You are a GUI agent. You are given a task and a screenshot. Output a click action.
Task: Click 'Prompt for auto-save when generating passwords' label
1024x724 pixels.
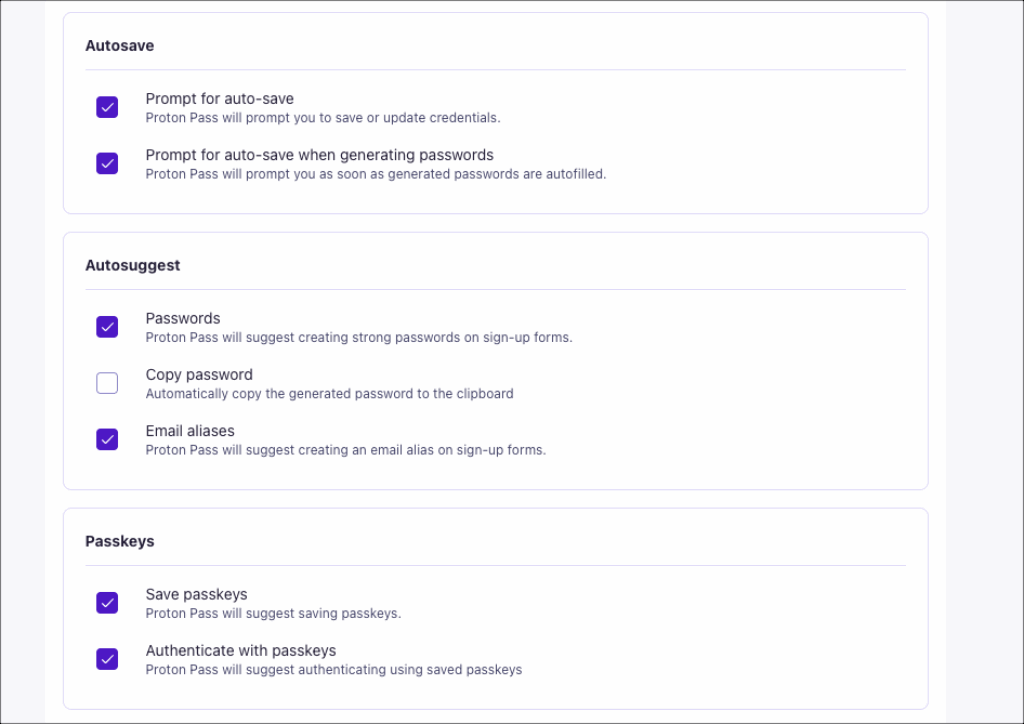point(319,155)
